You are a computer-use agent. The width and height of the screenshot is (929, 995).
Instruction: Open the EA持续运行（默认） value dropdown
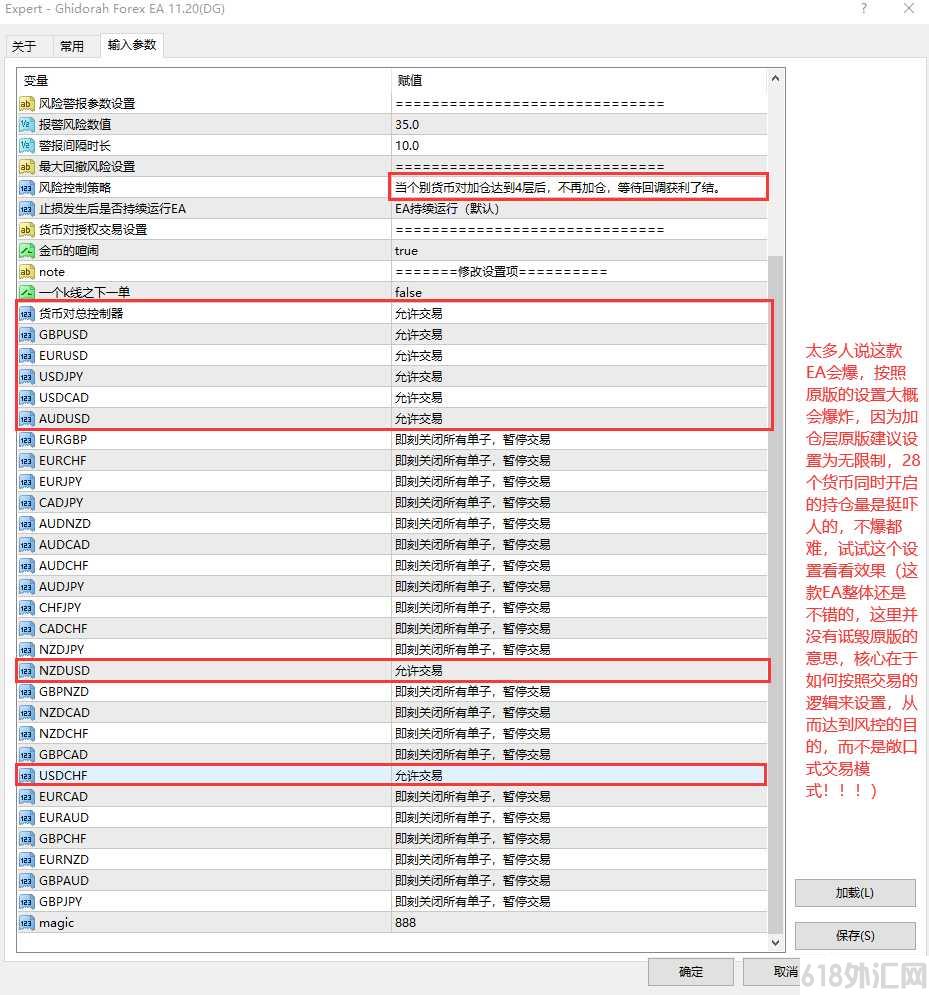click(x=579, y=208)
